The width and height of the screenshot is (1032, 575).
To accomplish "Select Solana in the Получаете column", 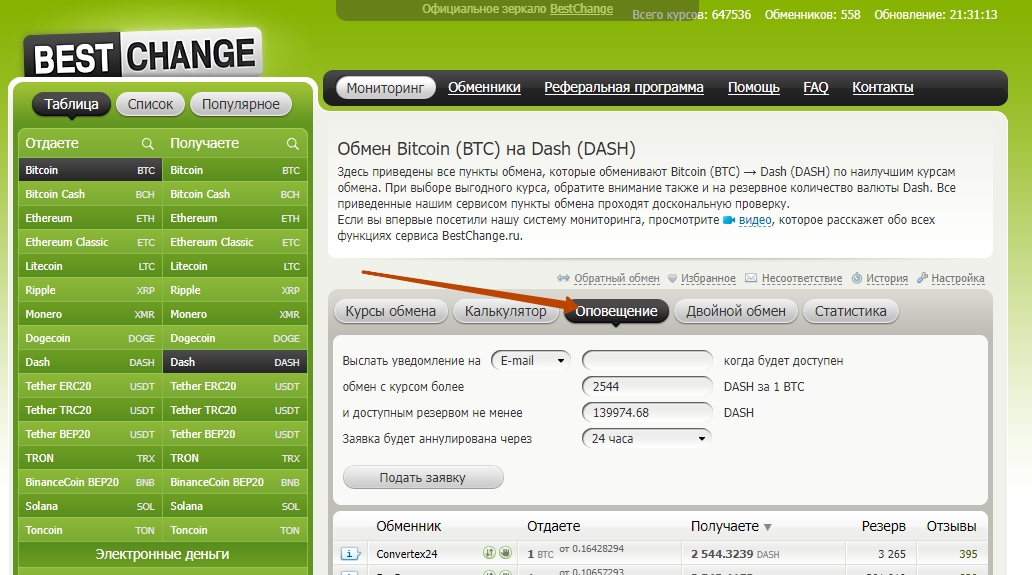I will point(235,507).
